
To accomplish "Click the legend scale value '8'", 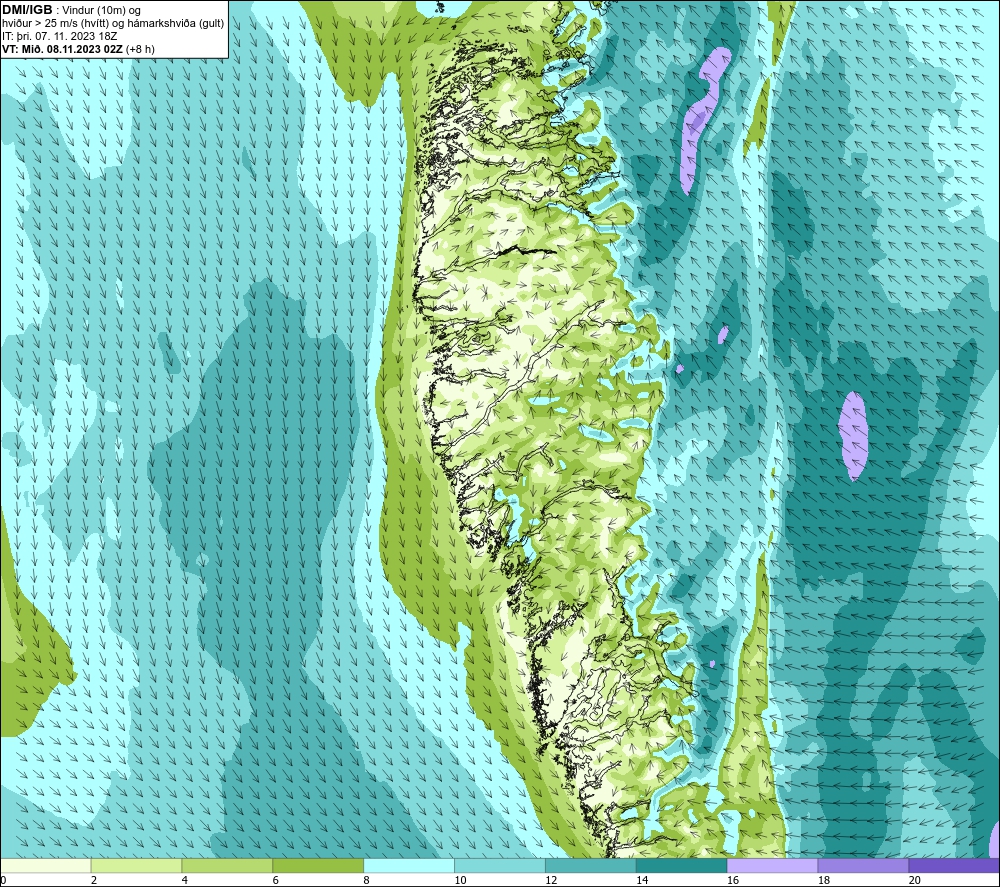I will coord(366,880).
